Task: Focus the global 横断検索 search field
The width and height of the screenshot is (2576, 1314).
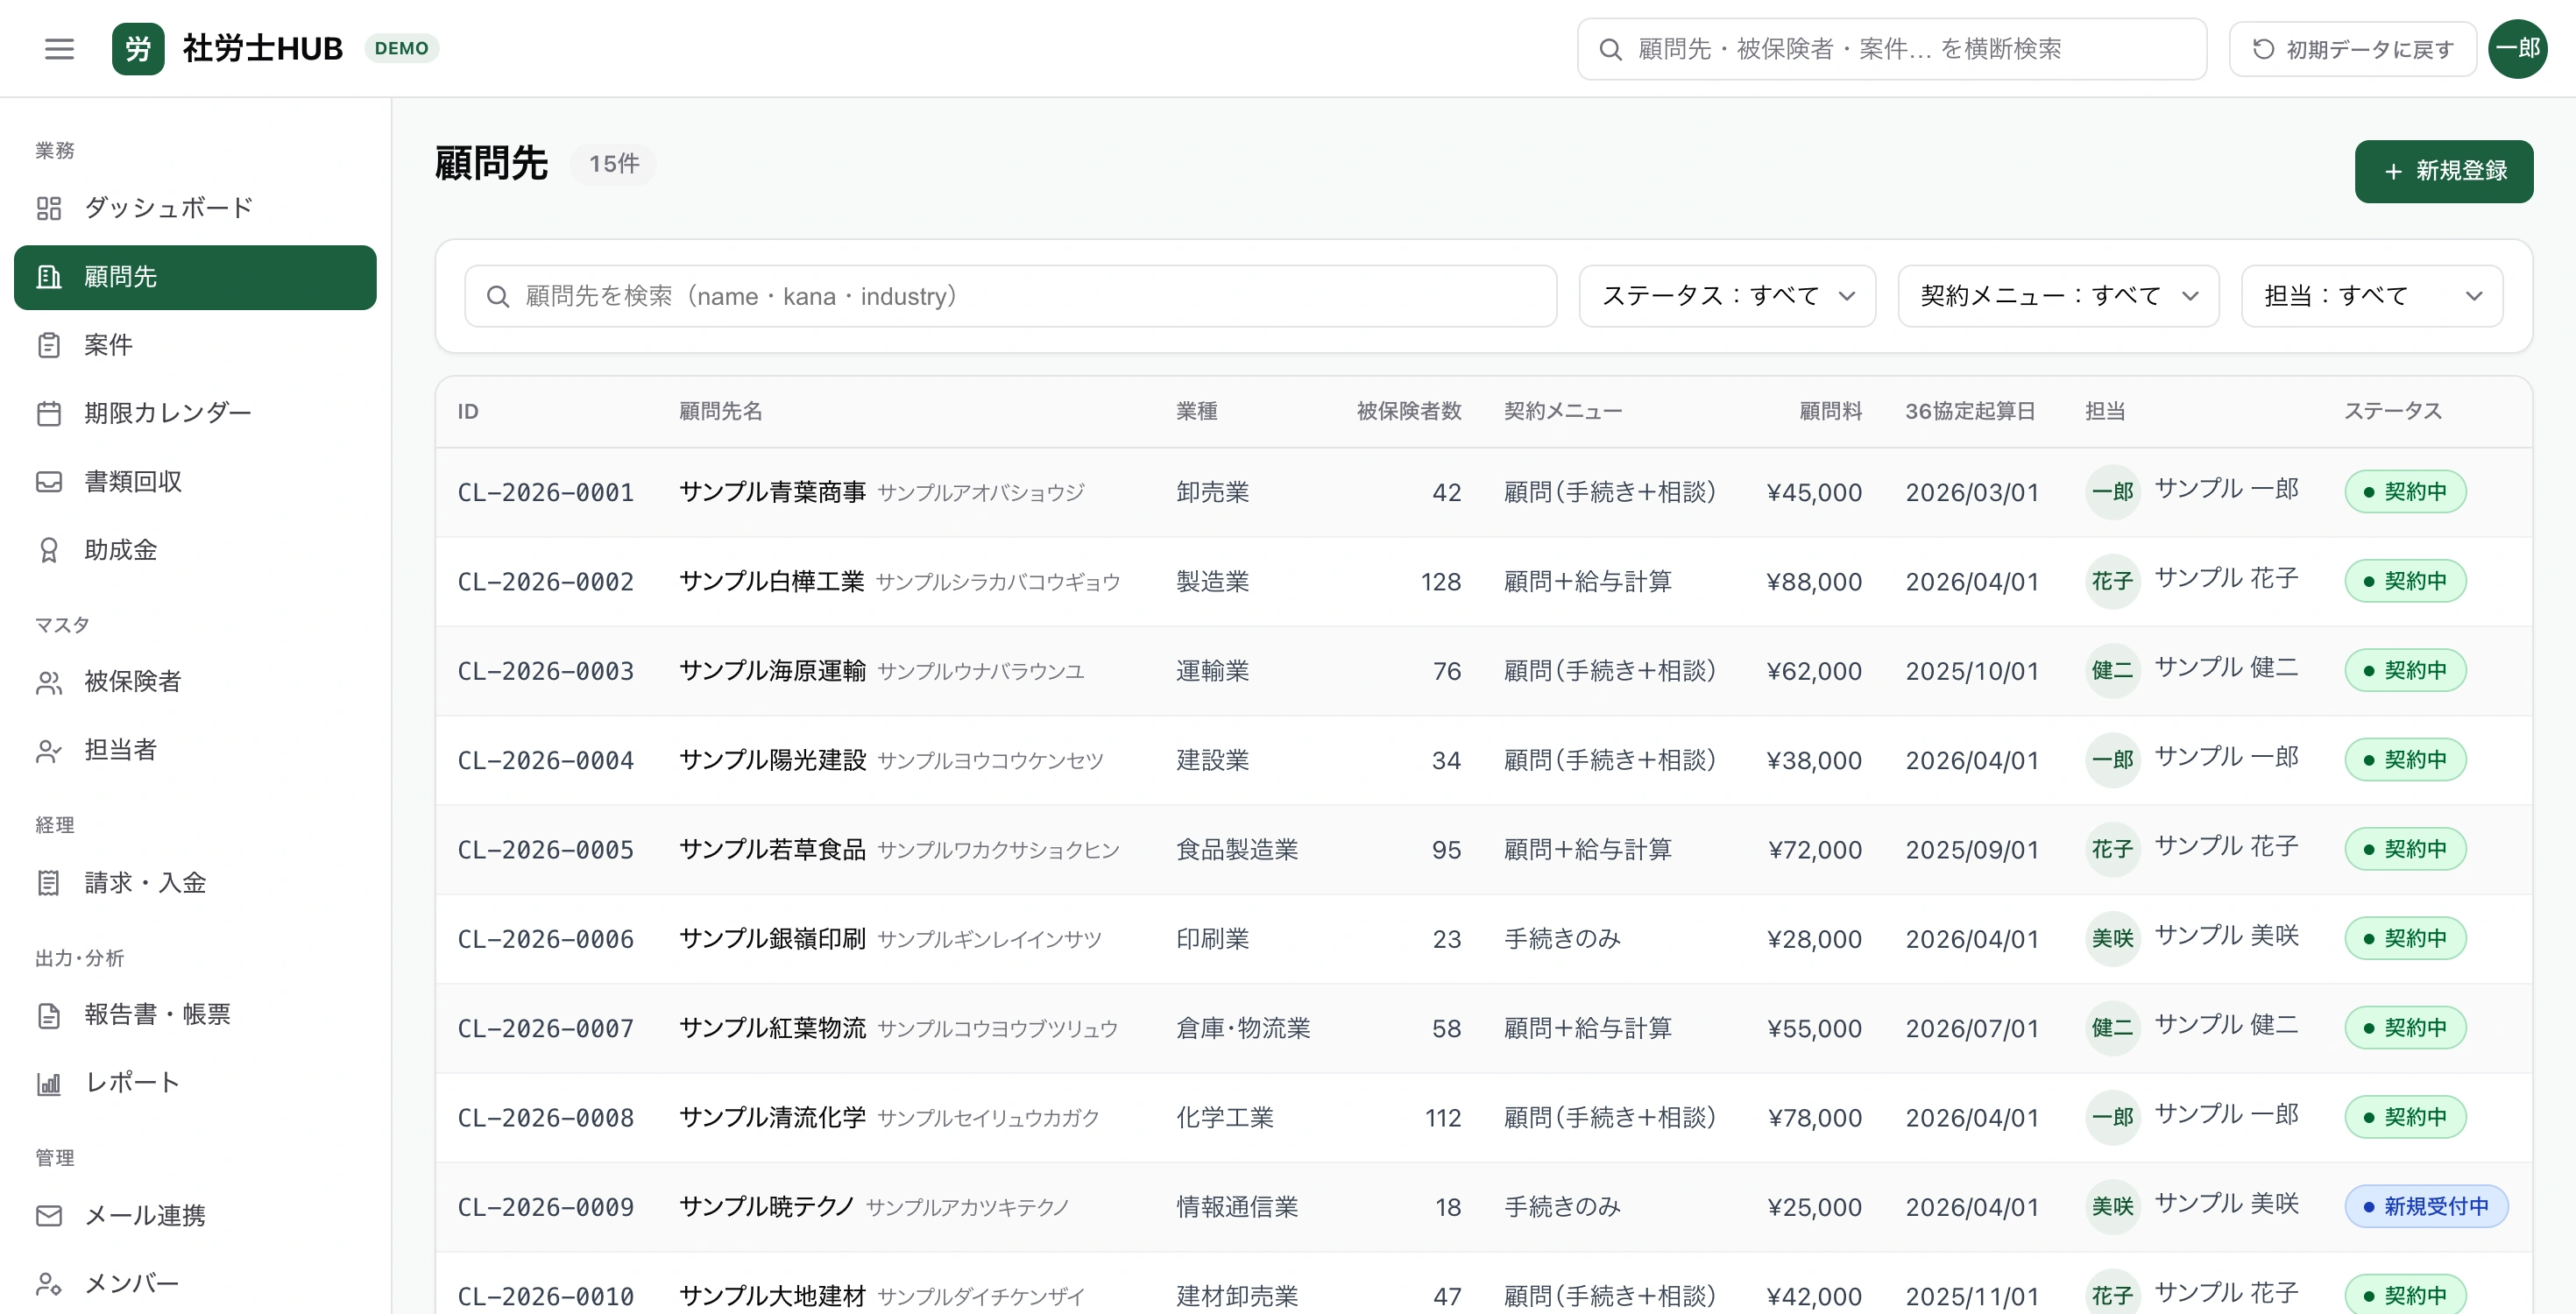Action: (x=1891, y=49)
